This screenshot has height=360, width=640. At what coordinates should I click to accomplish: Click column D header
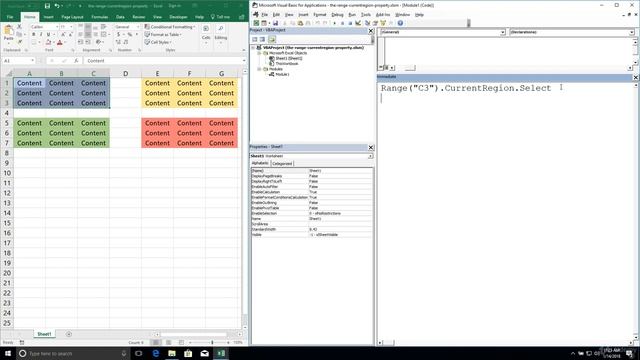125,73
